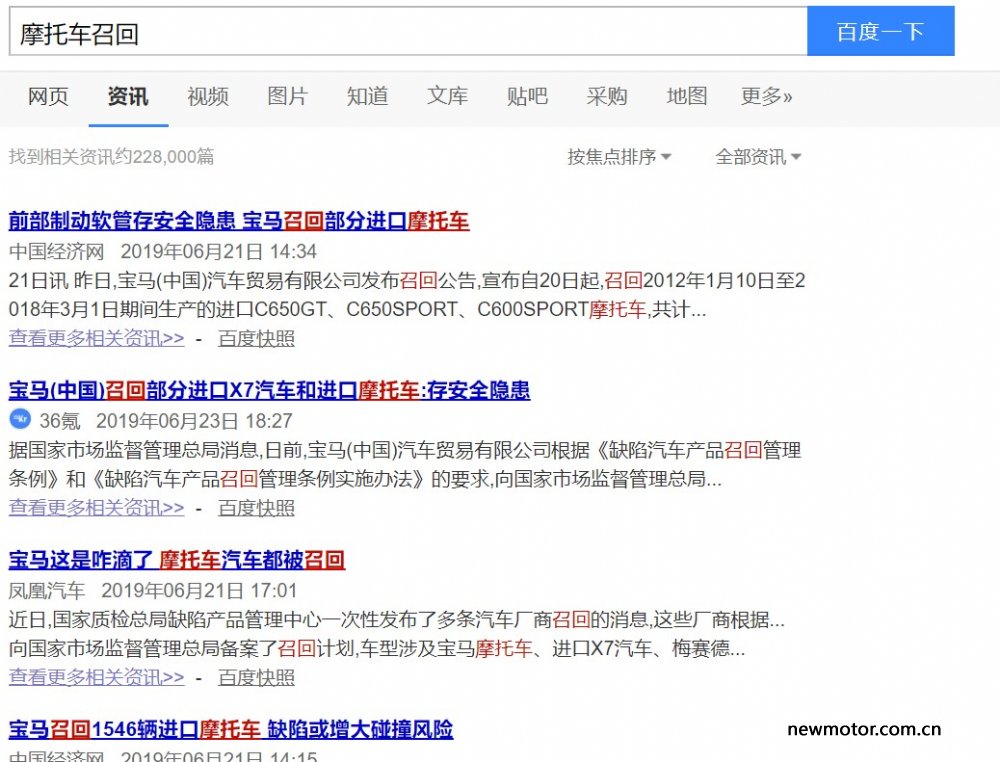Open the 地图 tab

pos(687,96)
